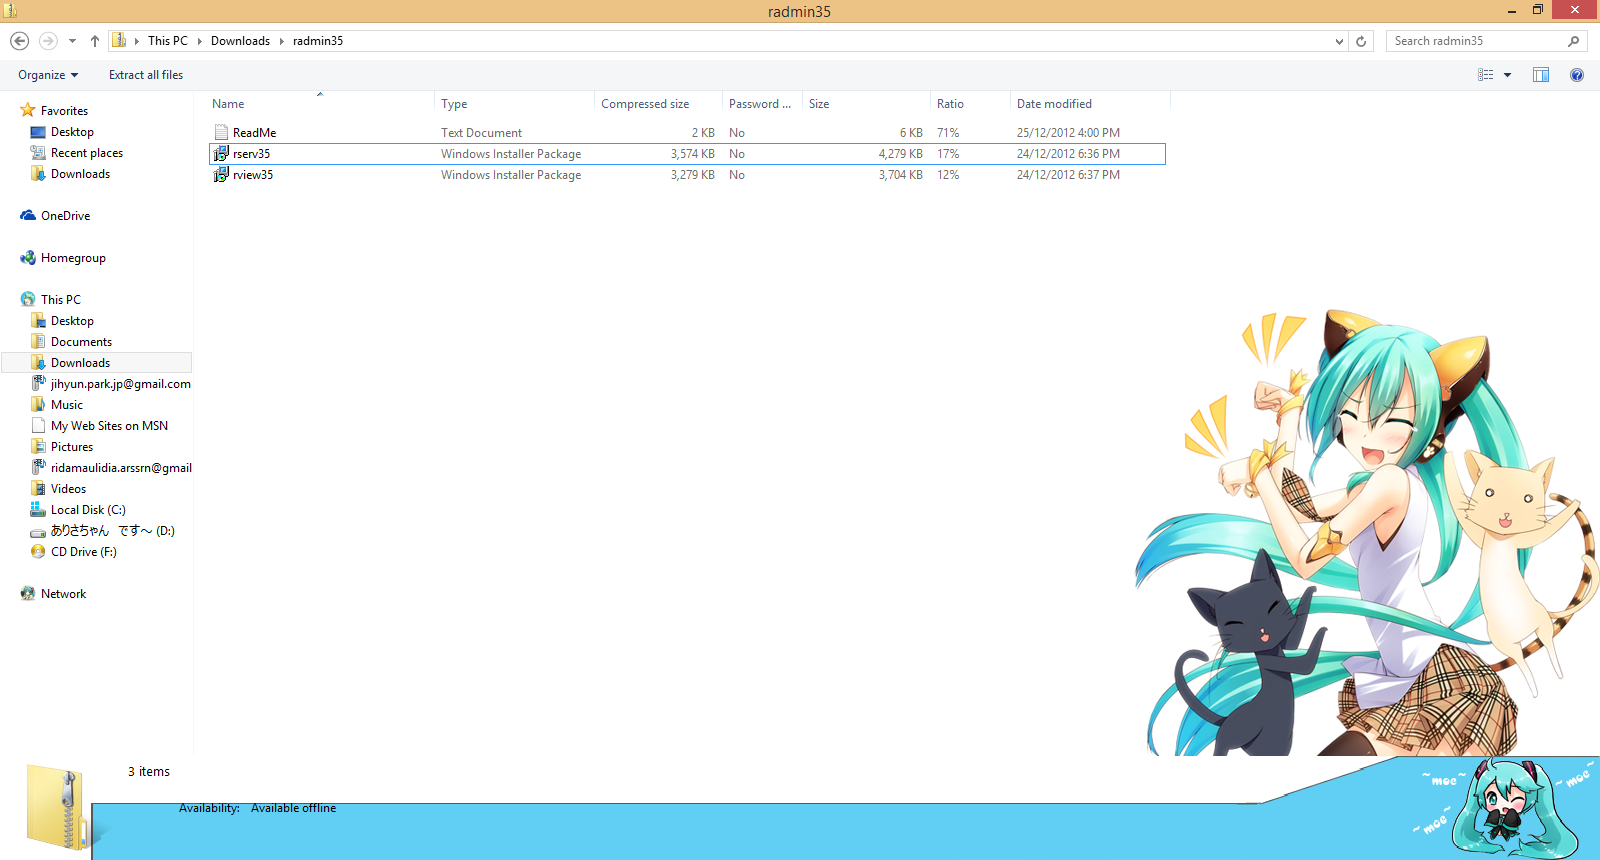Open the view options dropdown arrow
The image size is (1600, 860).
pos(1507,75)
